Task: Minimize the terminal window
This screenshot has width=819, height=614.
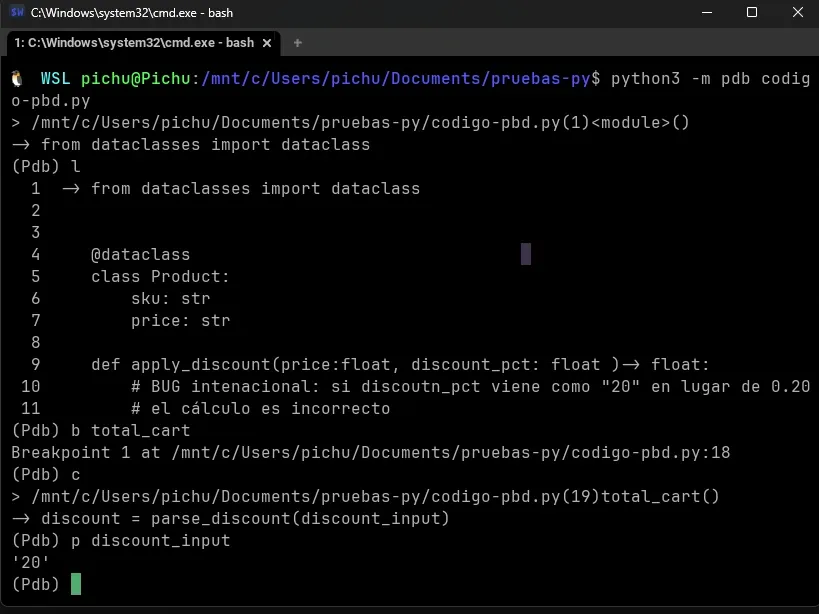Action: tap(706, 13)
